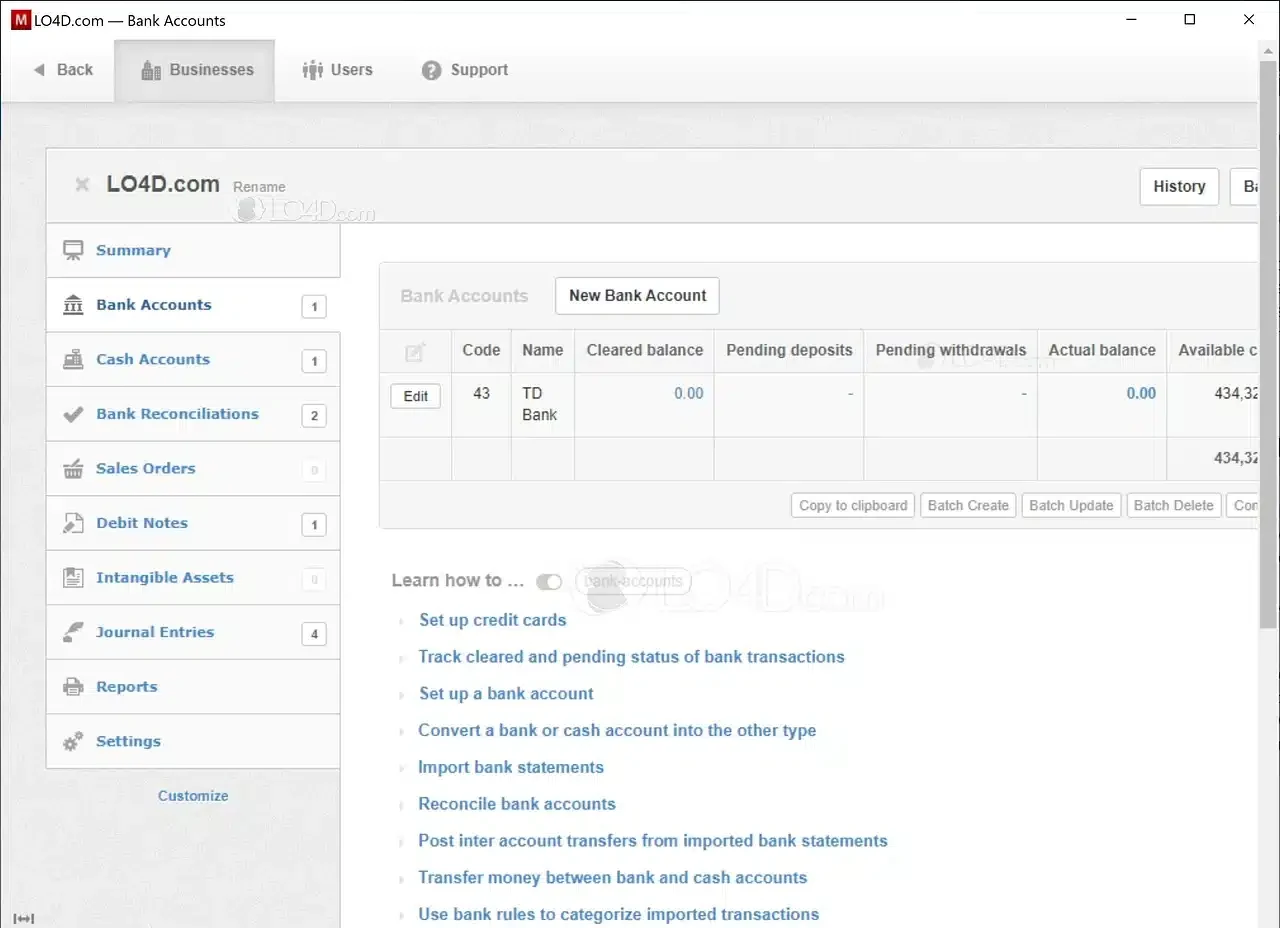Click the Cash Accounts coins icon
1280x928 pixels.
(72, 358)
